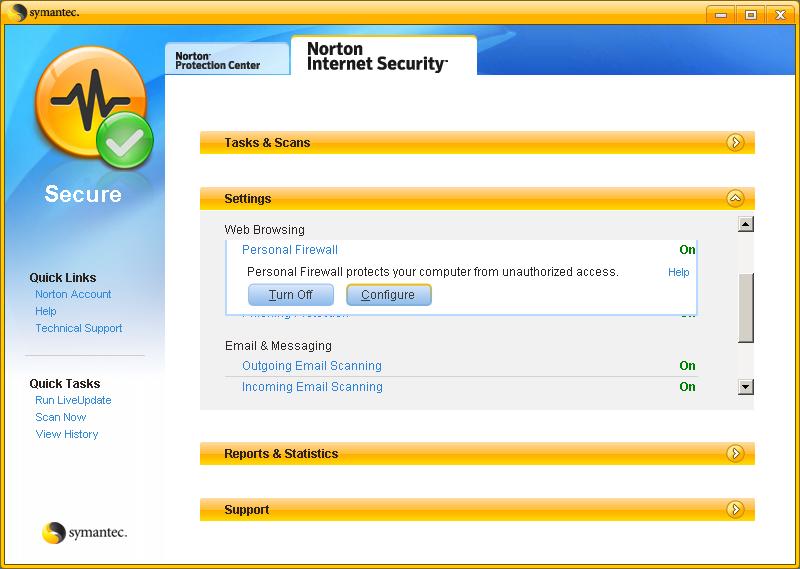
Task: Open Incoming Email Scanning setting
Action: tap(312, 387)
